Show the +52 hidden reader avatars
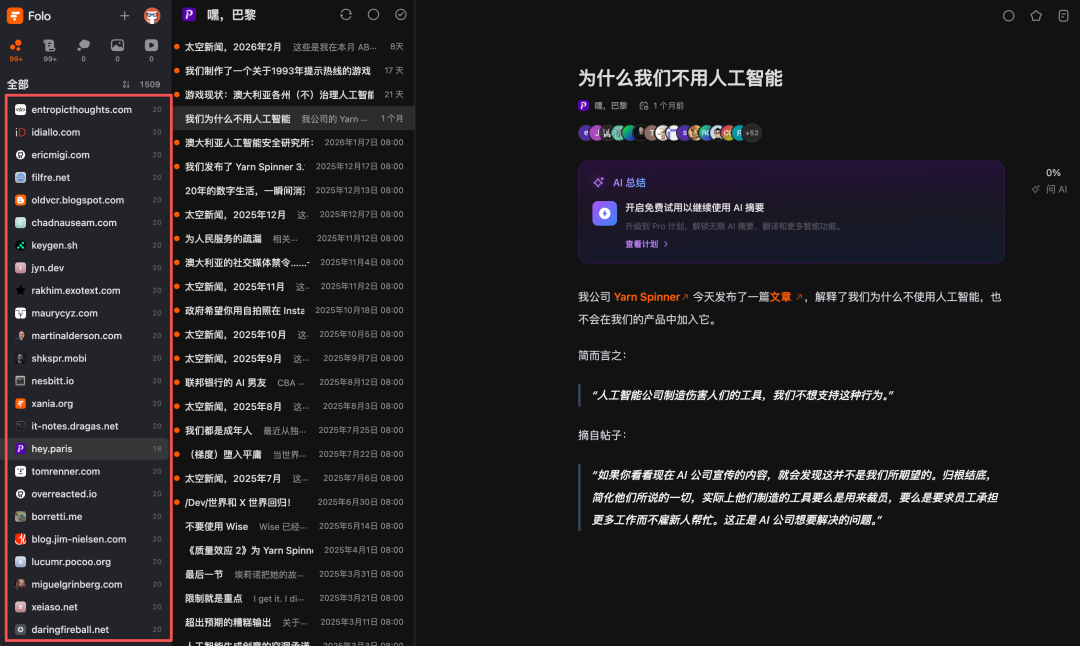Viewport: 1080px width, 646px height. click(x=753, y=132)
